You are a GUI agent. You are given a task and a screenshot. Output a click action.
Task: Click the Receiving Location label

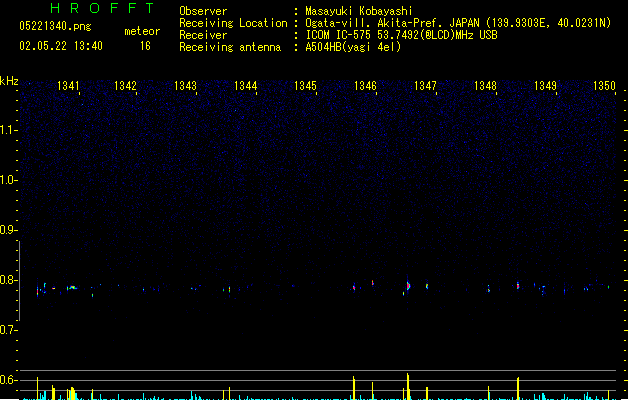(233, 23)
